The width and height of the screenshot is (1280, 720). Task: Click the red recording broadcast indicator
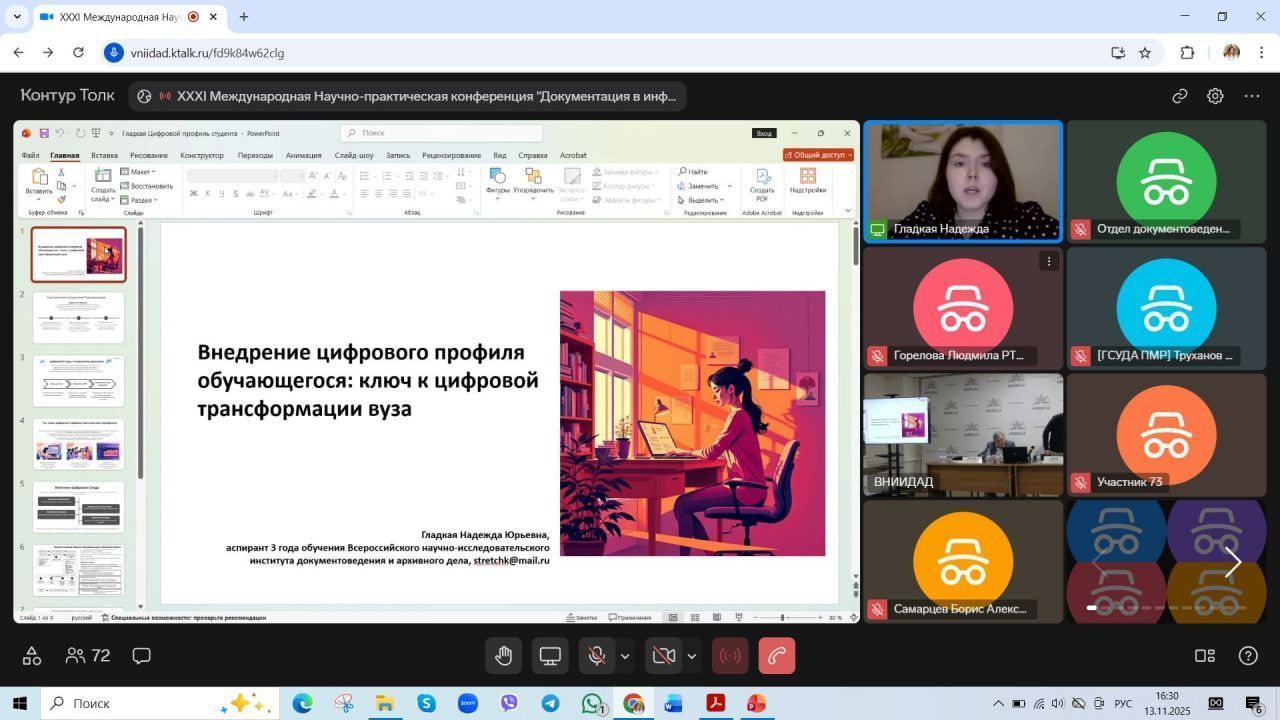730,656
